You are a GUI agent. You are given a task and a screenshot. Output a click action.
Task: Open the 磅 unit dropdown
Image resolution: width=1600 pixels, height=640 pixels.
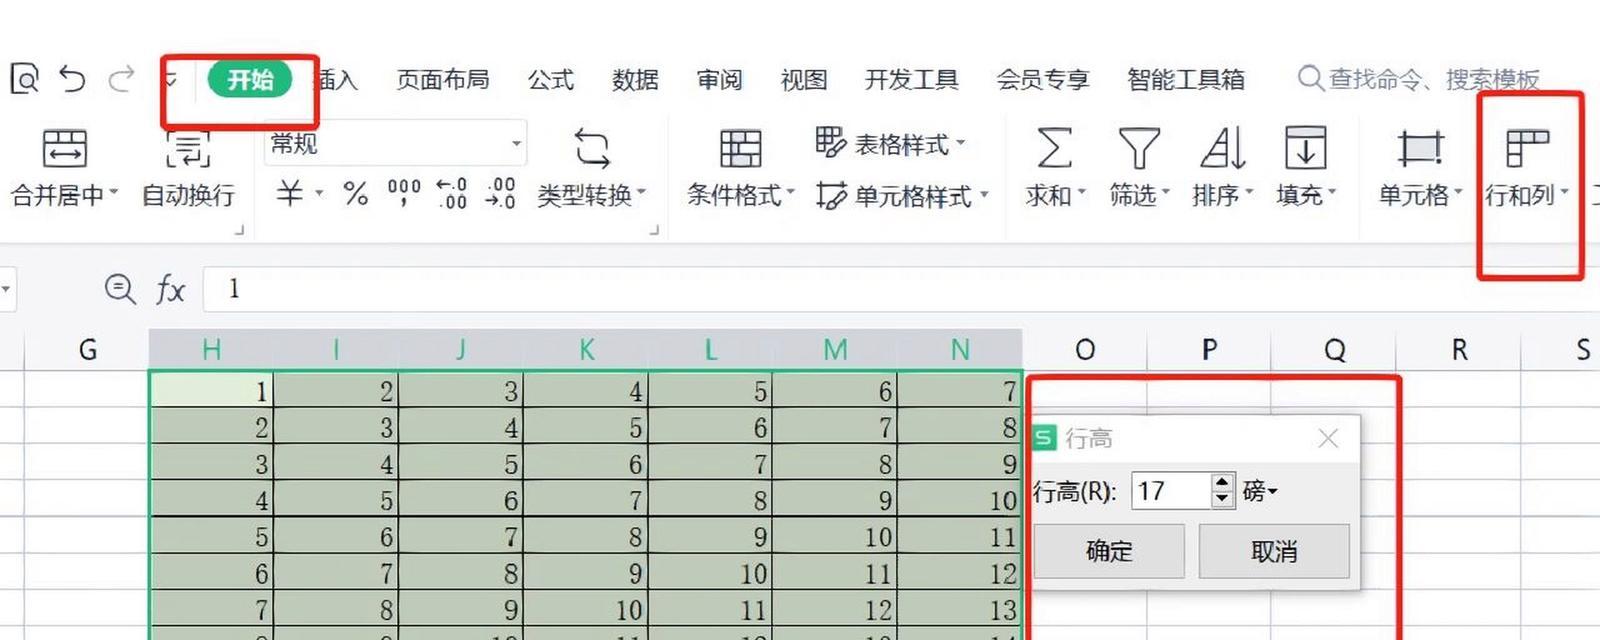pos(1260,491)
